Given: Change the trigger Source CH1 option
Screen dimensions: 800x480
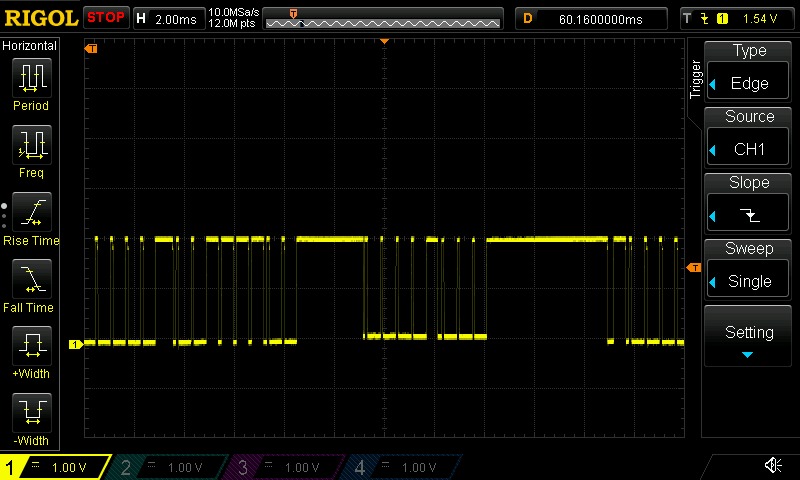Looking at the screenshot, I should pos(749,138).
